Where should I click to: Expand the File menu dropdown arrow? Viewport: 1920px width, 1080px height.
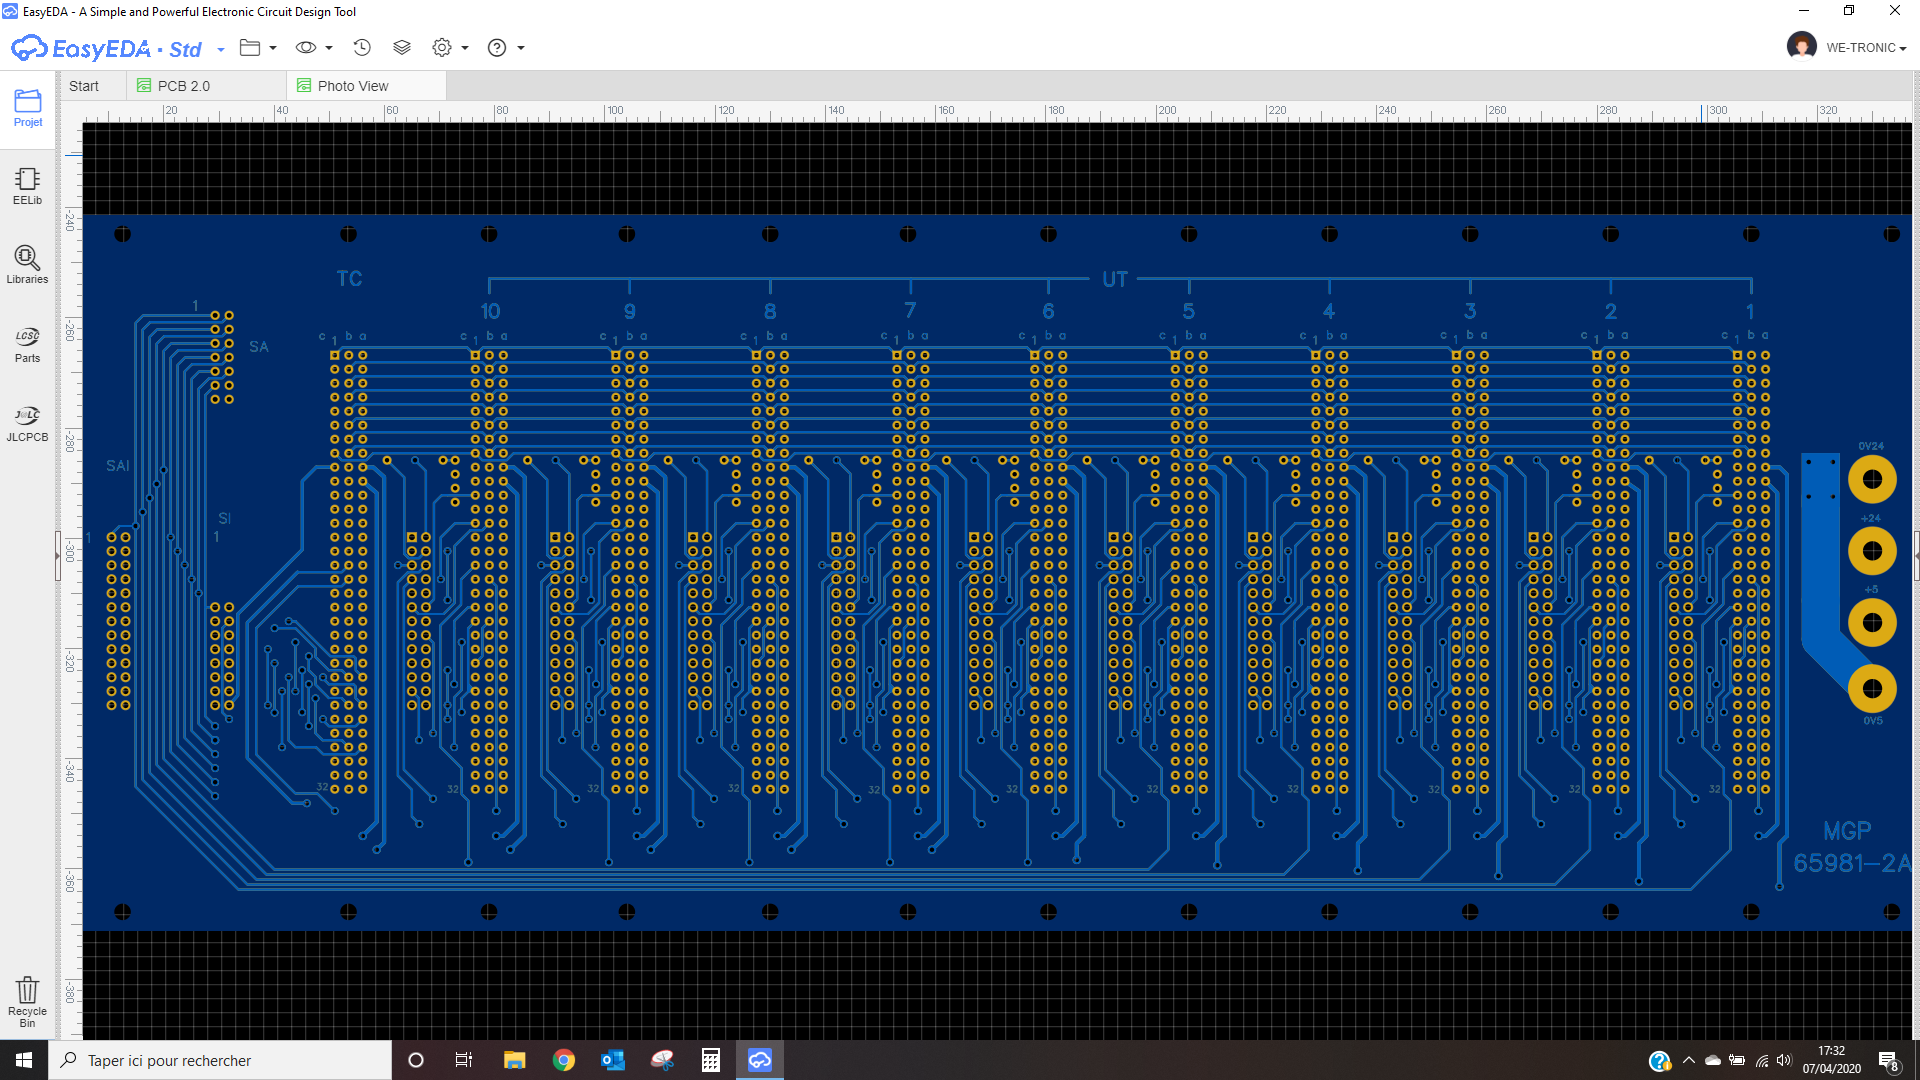pyautogui.click(x=273, y=48)
